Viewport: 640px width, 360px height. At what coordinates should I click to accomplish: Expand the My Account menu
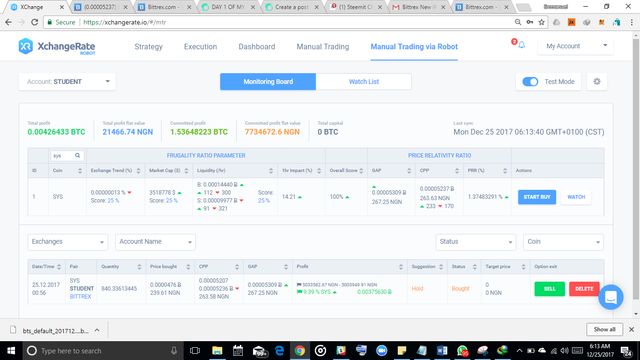(x=576, y=46)
